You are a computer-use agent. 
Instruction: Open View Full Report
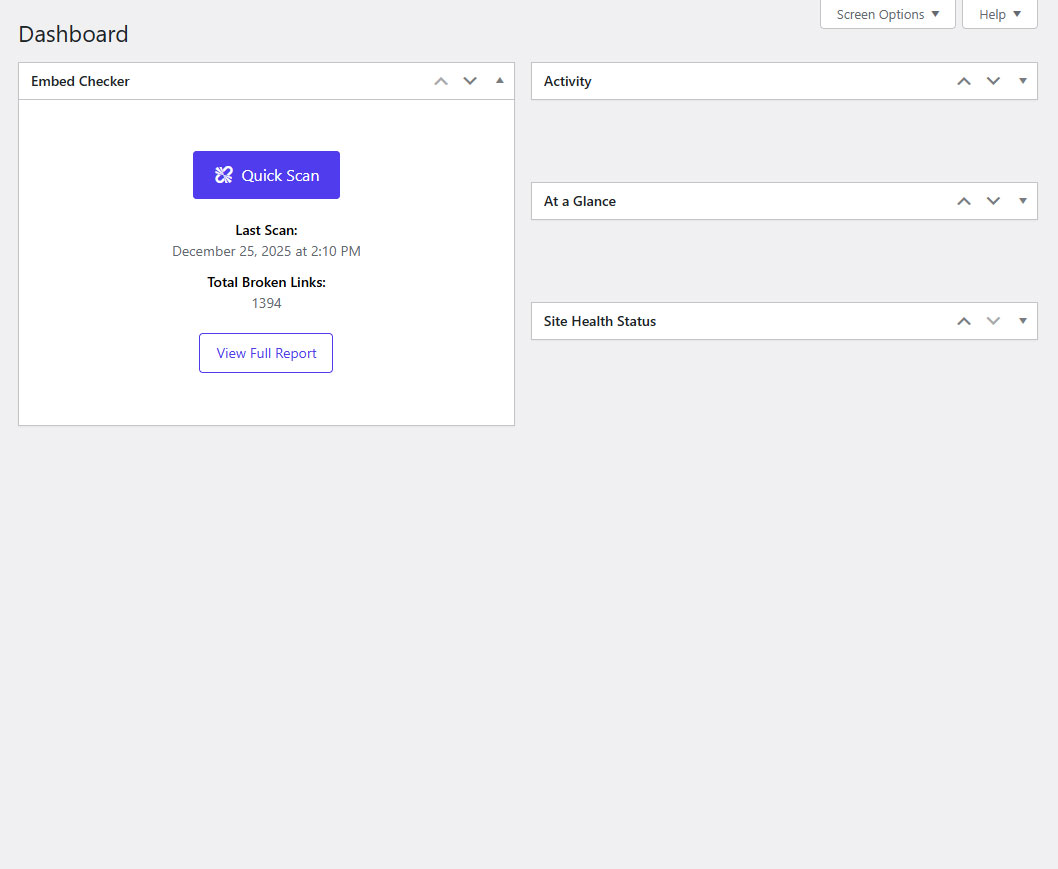click(266, 353)
